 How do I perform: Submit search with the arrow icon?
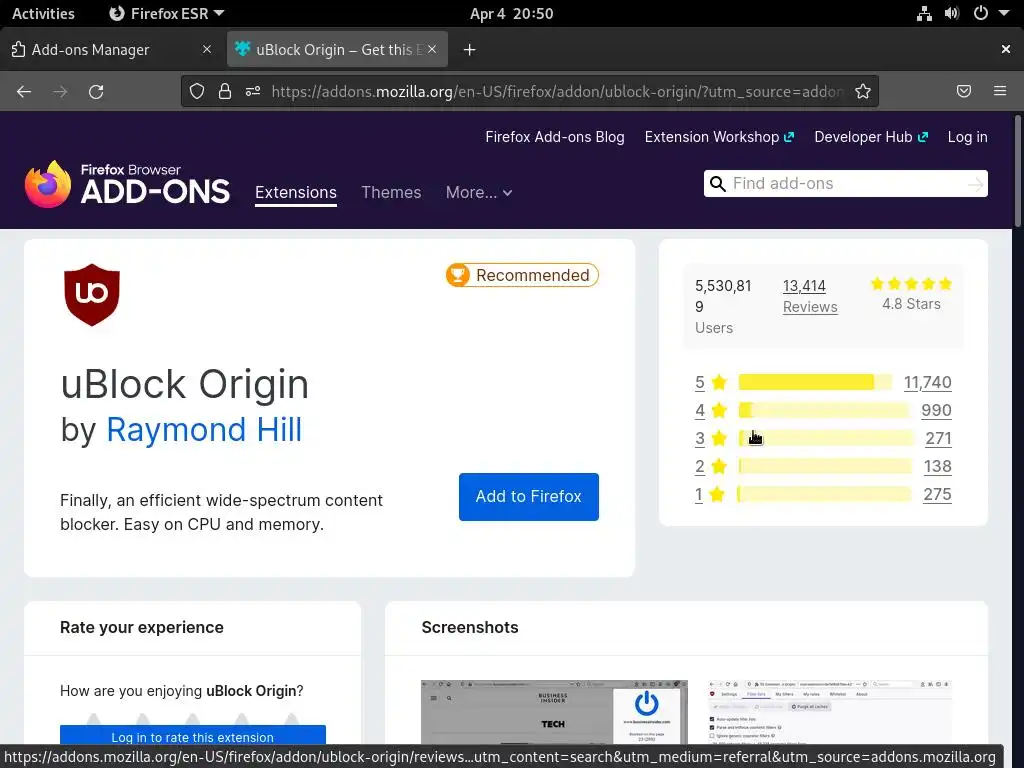click(975, 184)
